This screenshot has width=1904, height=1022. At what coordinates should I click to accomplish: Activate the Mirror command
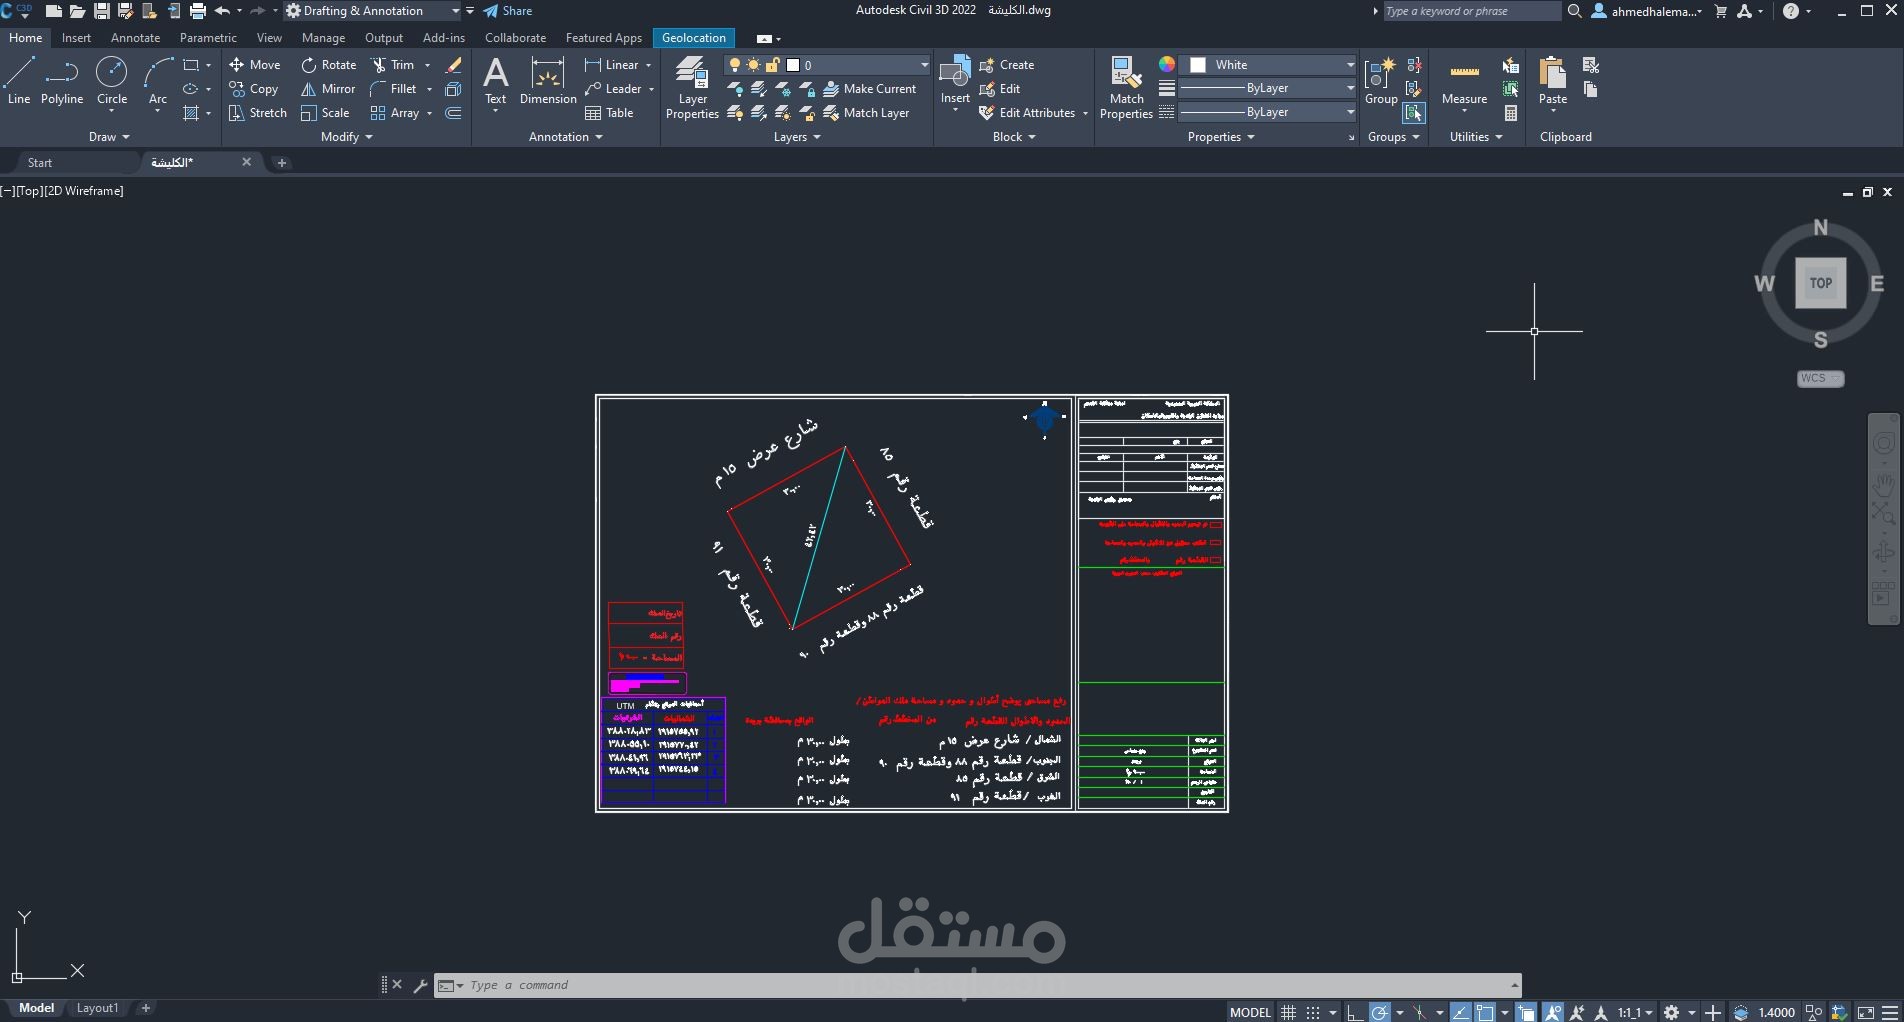tap(328, 88)
